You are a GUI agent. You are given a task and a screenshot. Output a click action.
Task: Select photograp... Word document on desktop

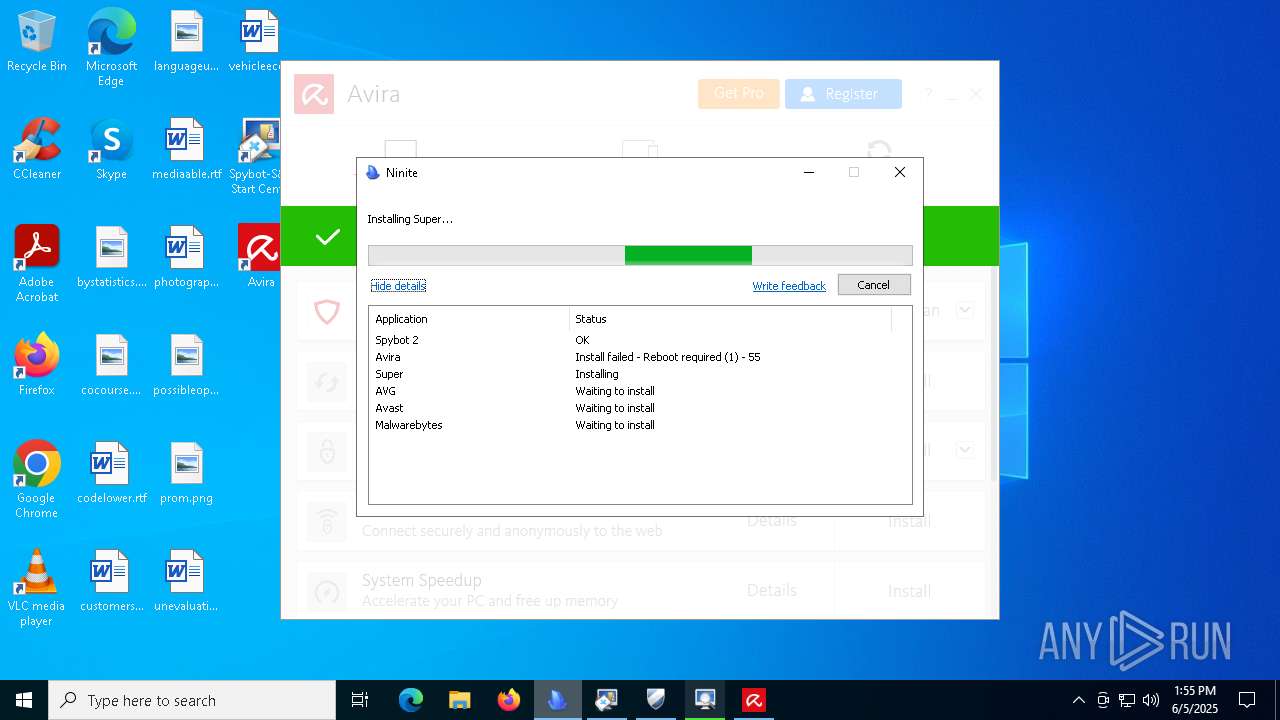pyautogui.click(x=186, y=258)
